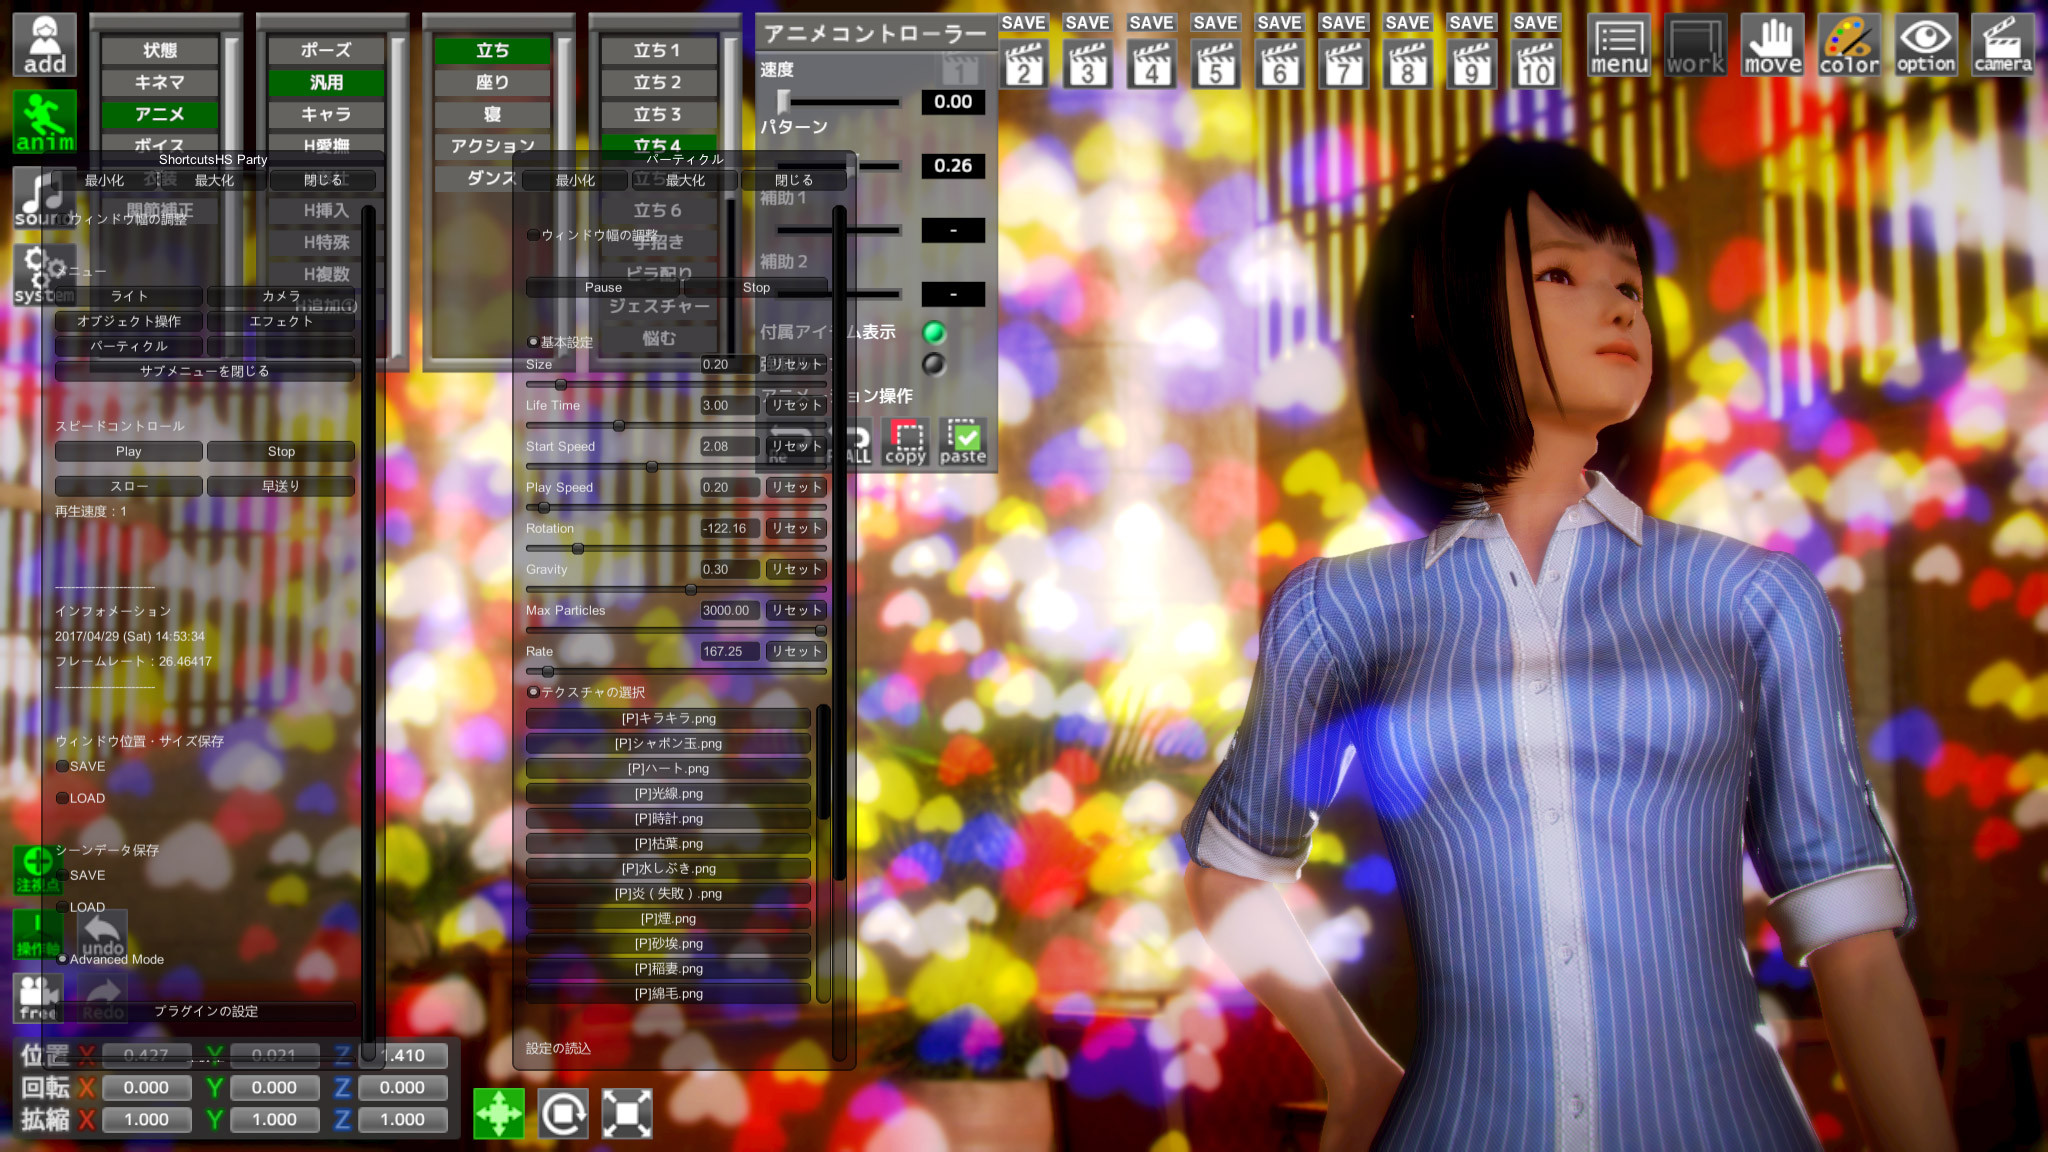Open the カメラ submenu button

tap(281, 296)
